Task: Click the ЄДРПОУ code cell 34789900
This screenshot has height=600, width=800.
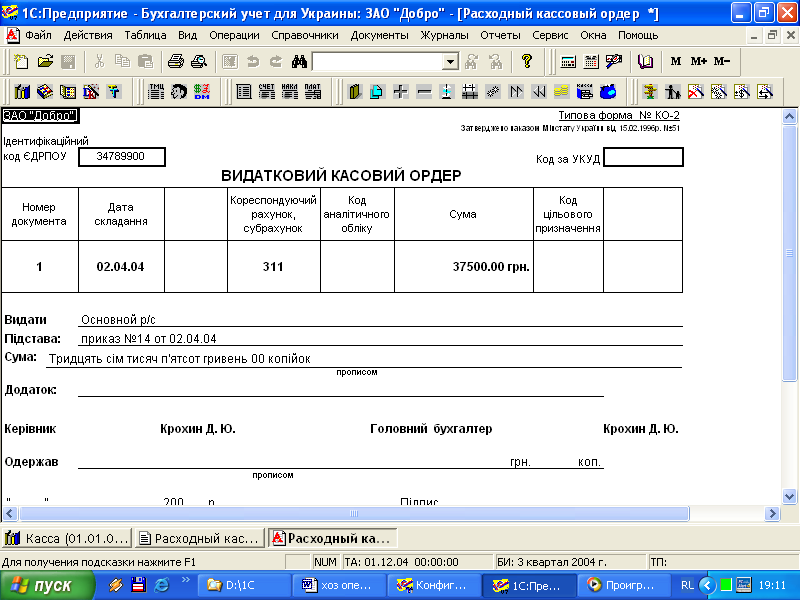Action: pos(121,157)
